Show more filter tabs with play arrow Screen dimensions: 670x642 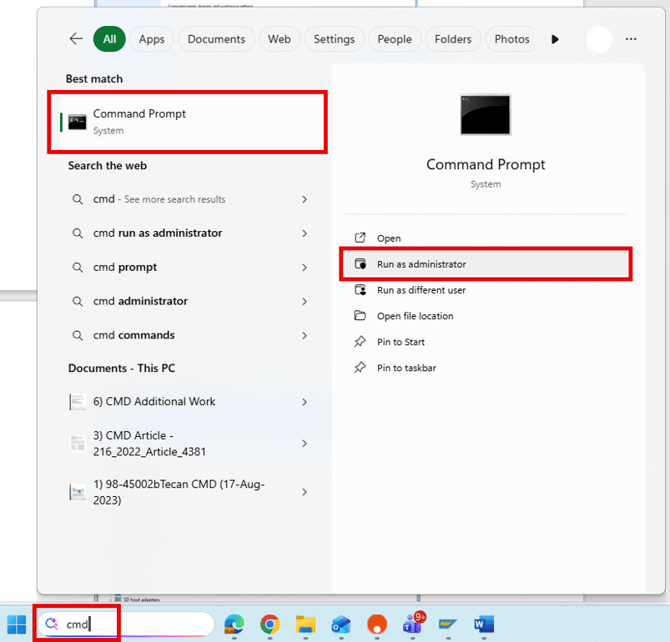pos(555,39)
